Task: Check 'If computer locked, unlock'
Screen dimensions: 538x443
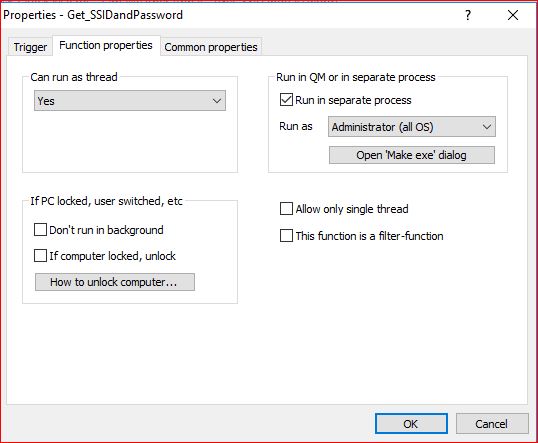Action: (x=40, y=256)
